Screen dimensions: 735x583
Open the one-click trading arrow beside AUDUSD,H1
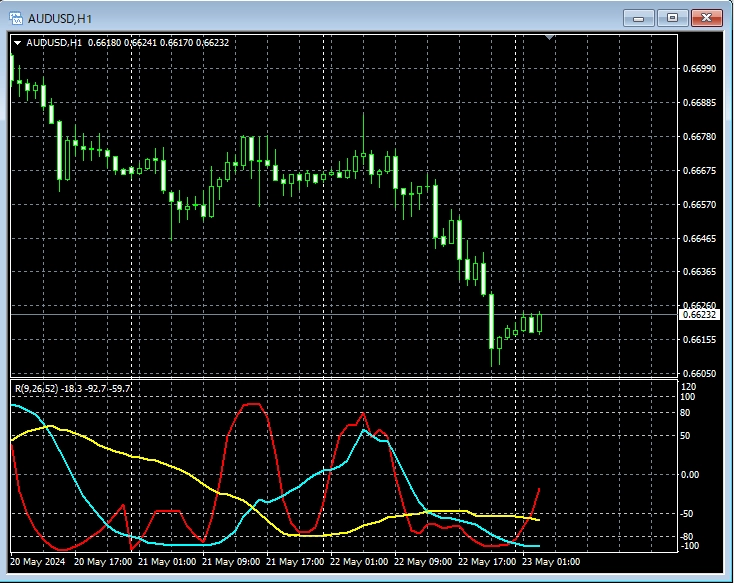pos(17,42)
